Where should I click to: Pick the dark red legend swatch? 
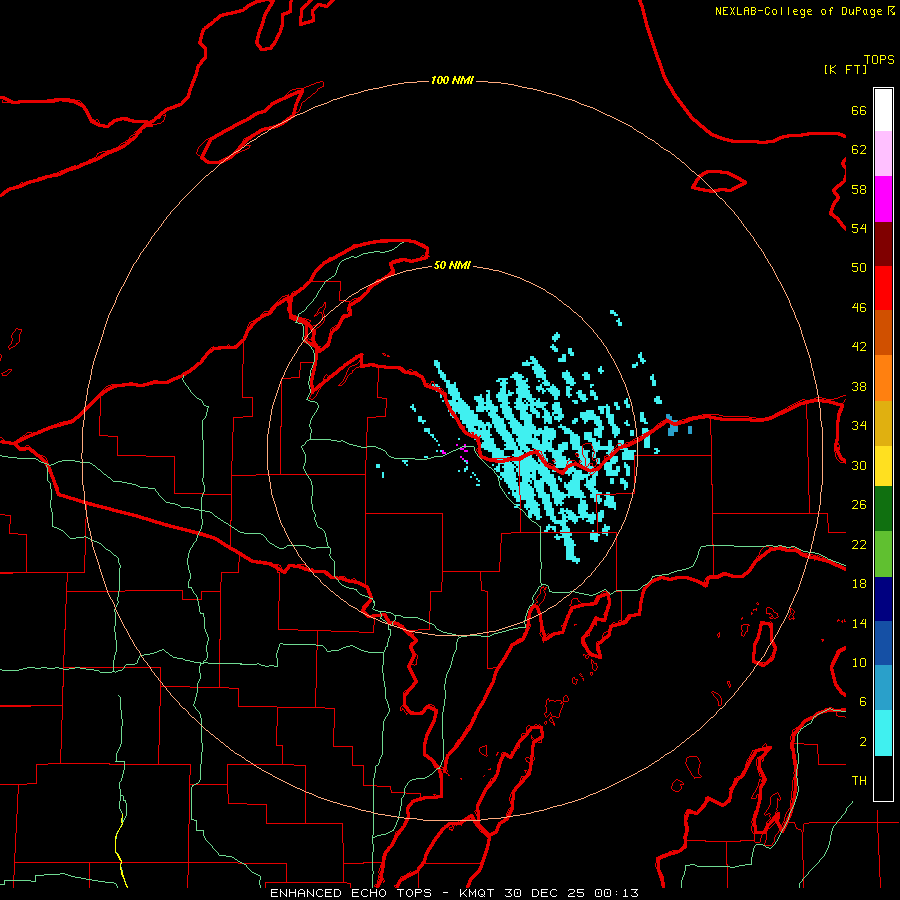(883, 243)
